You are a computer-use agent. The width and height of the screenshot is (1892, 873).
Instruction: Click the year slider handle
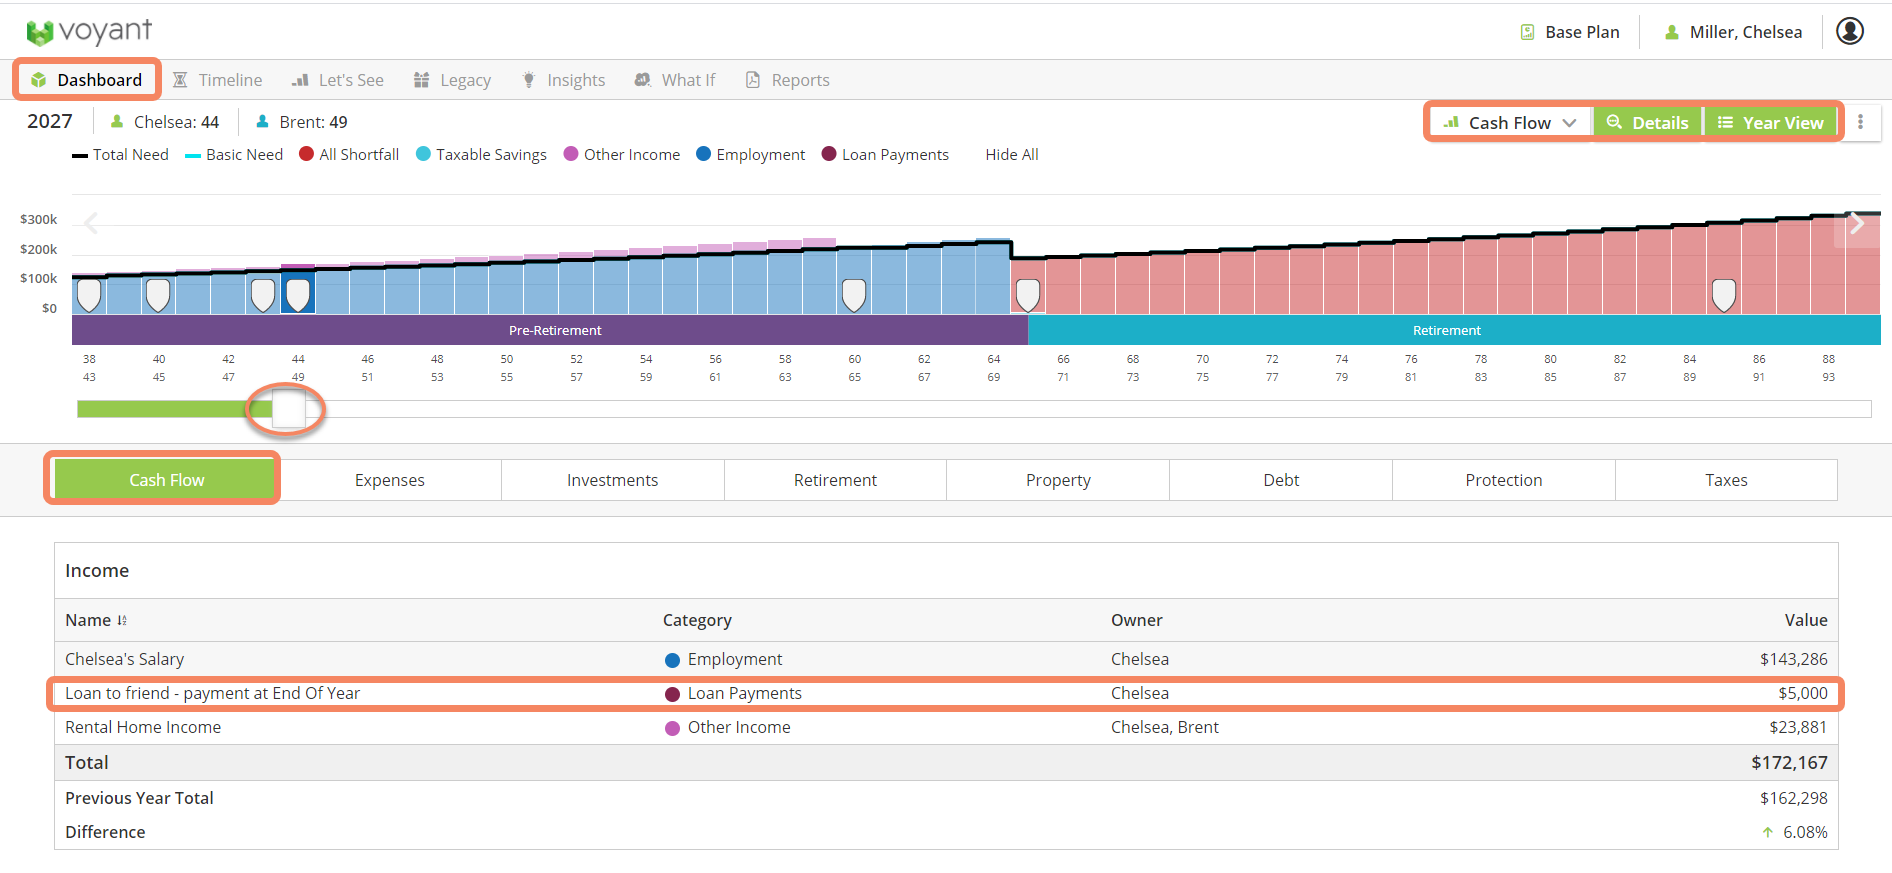[x=288, y=409]
